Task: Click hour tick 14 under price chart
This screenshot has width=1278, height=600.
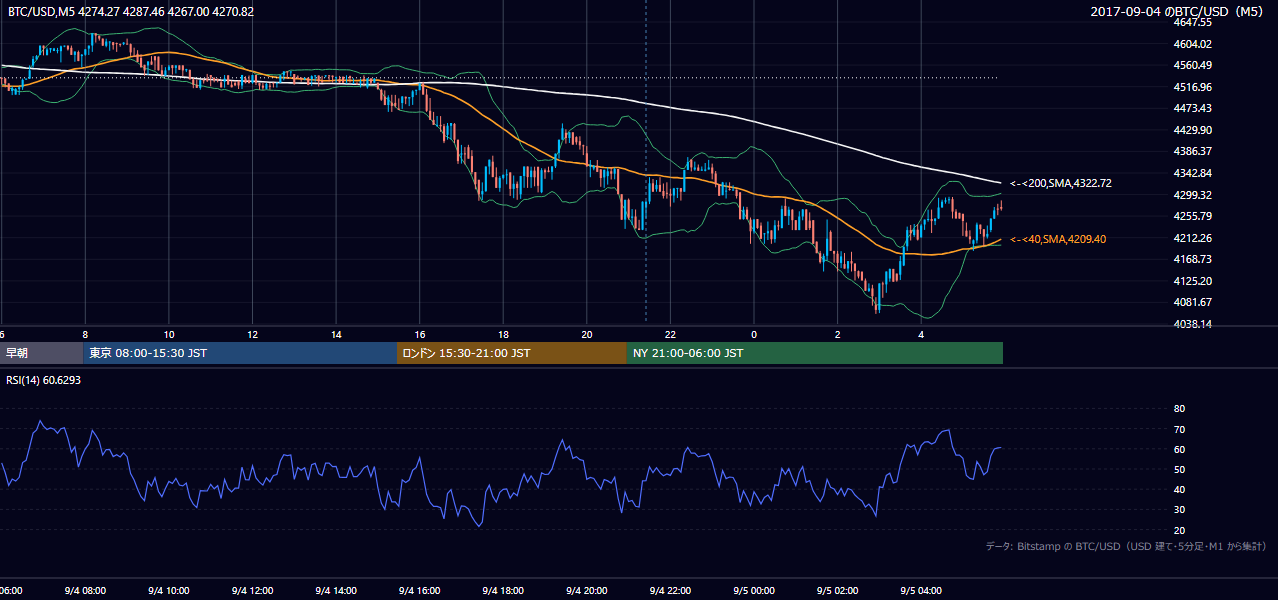Action: [x=336, y=335]
